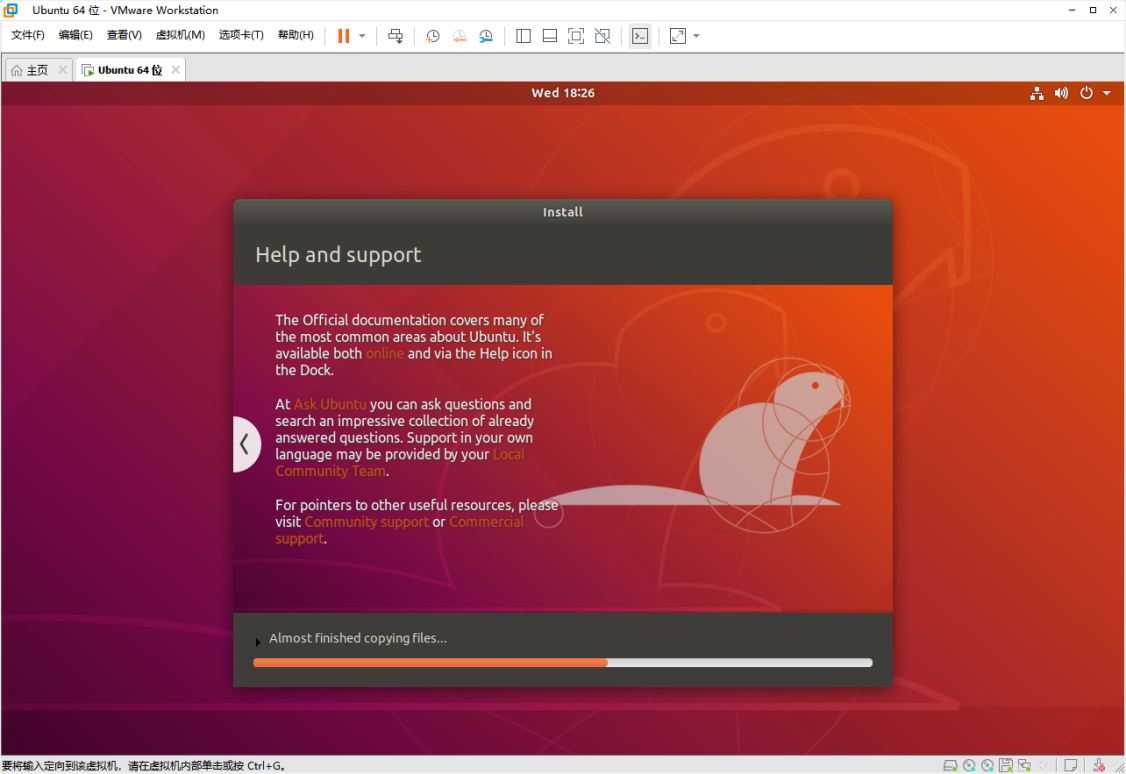Pause the virtual machine with the orange pause button
The width and height of the screenshot is (1126, 774).
[x=343, y=36]
